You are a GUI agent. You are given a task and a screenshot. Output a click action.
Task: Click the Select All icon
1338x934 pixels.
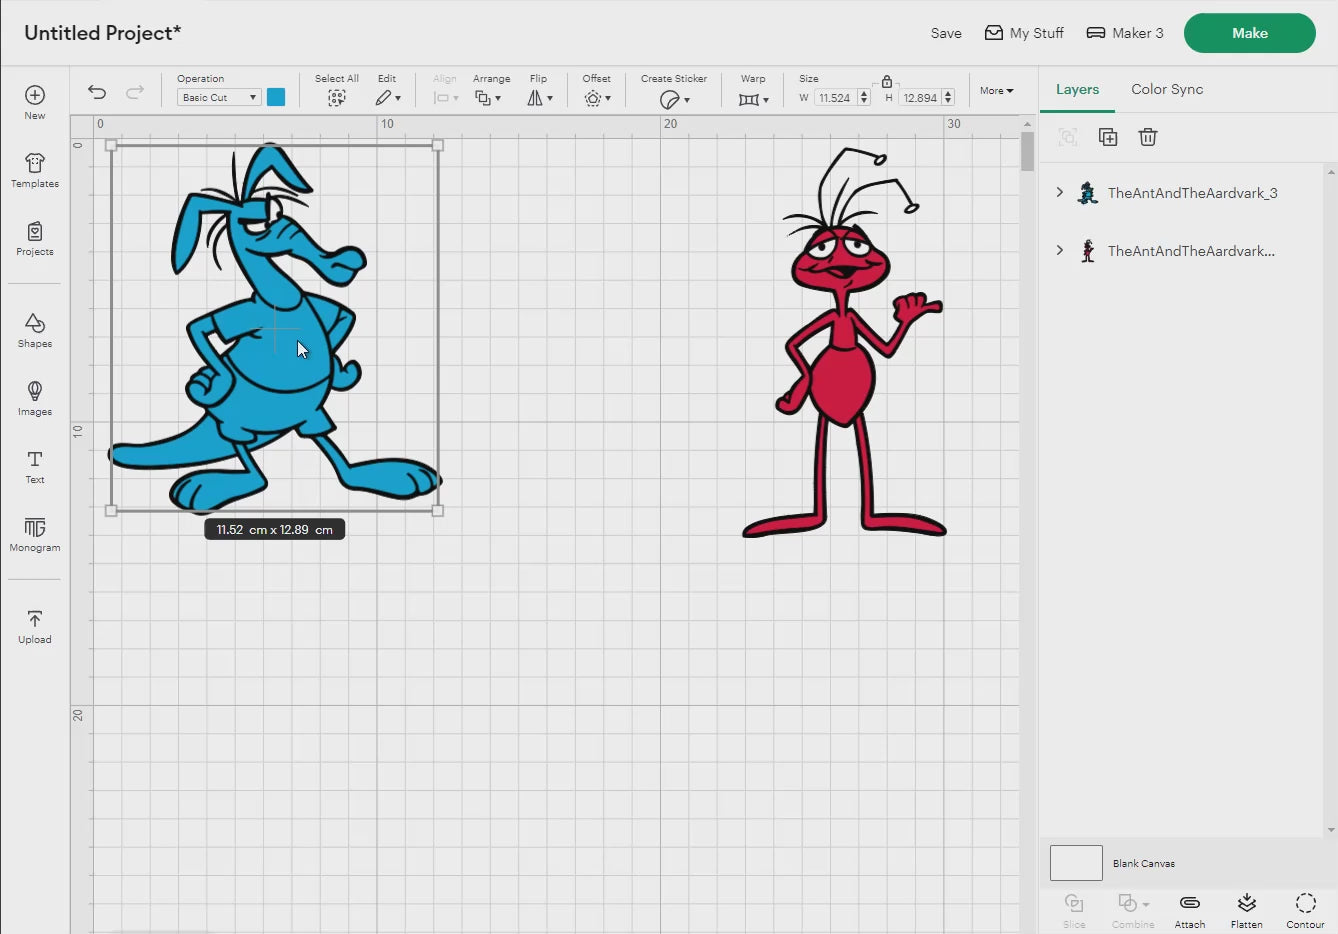point(337,98)
